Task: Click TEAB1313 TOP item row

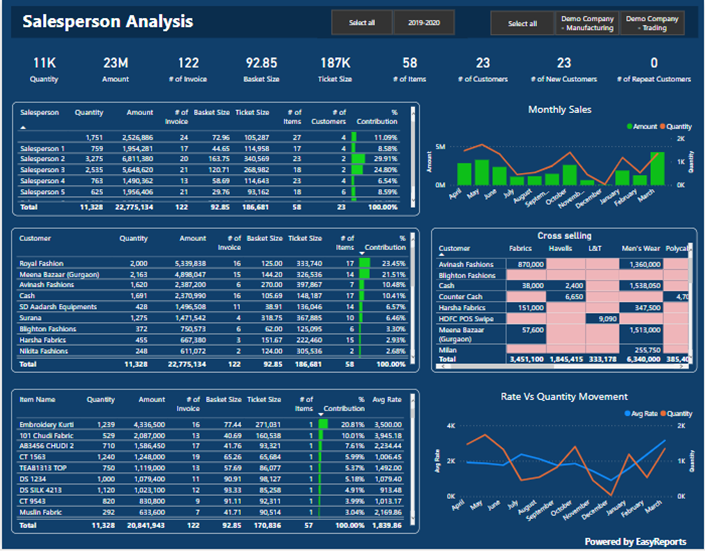Action: 210,468
